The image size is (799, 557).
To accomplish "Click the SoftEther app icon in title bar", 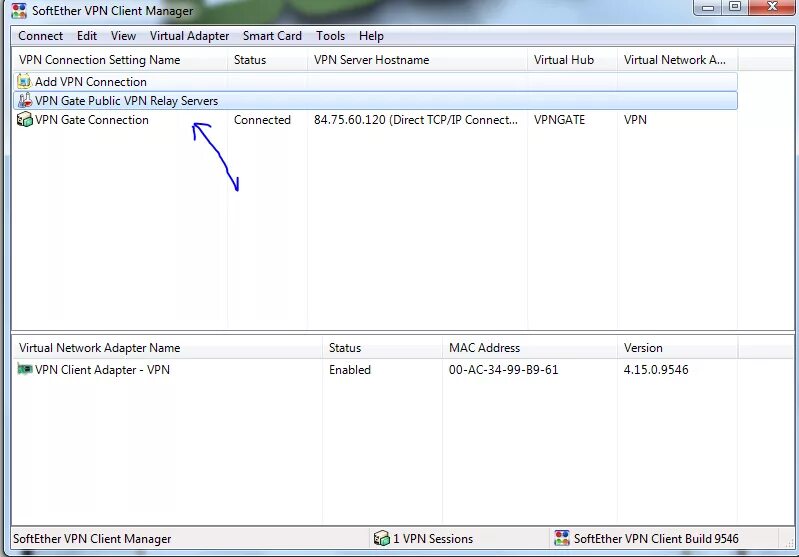I will pyautogui.click(x=19, y=11).
